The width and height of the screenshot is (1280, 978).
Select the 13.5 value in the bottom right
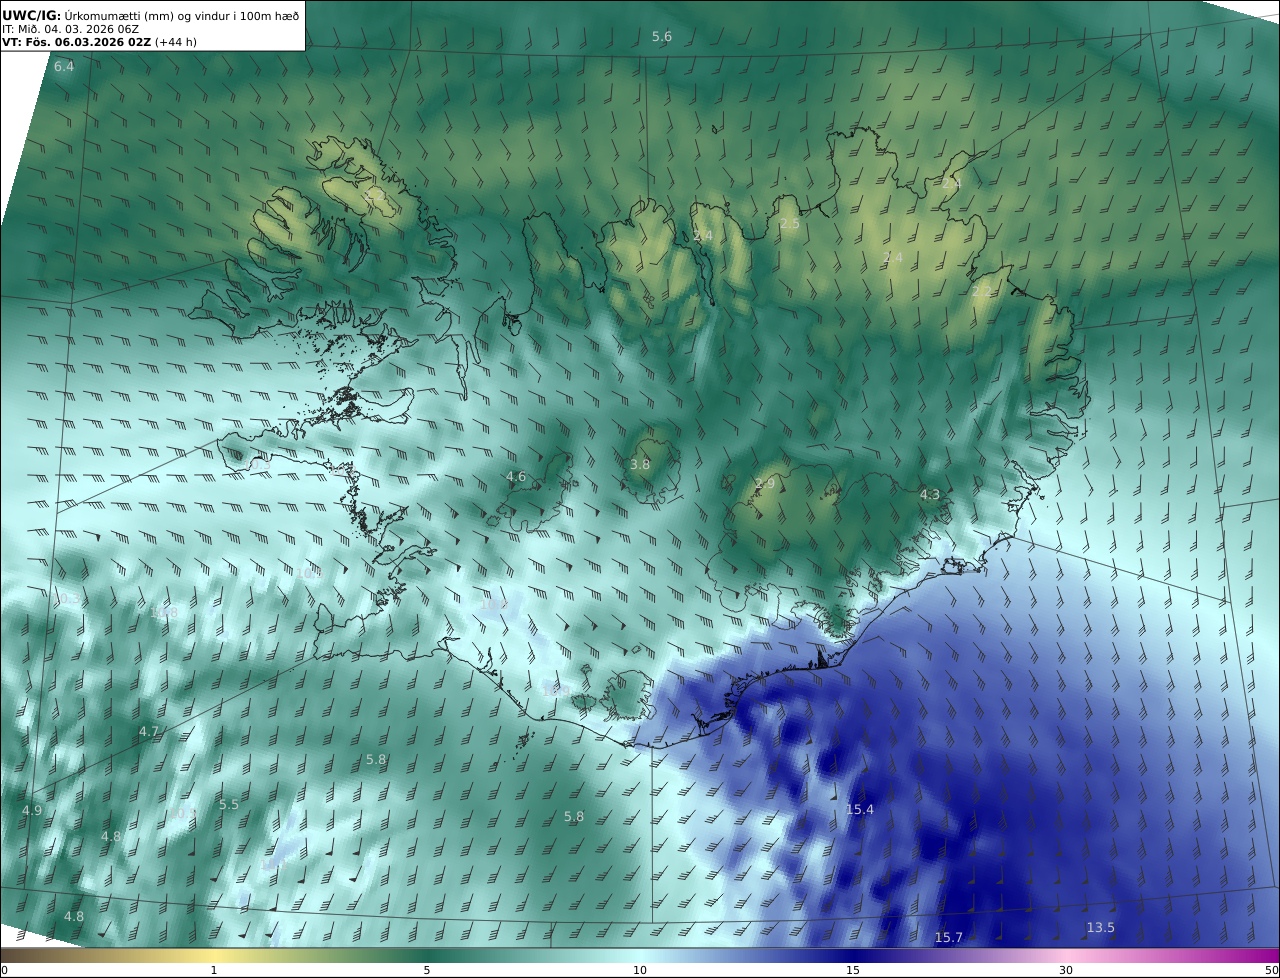point(1101,928)
